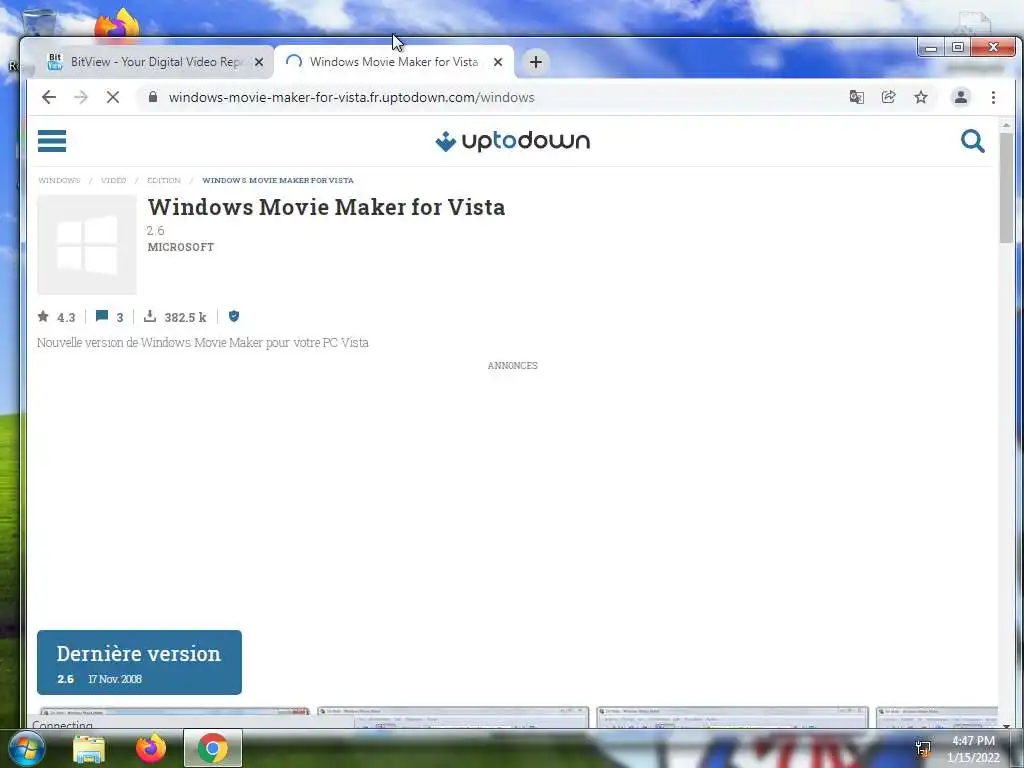Stop loading the page

pos(113,97)
